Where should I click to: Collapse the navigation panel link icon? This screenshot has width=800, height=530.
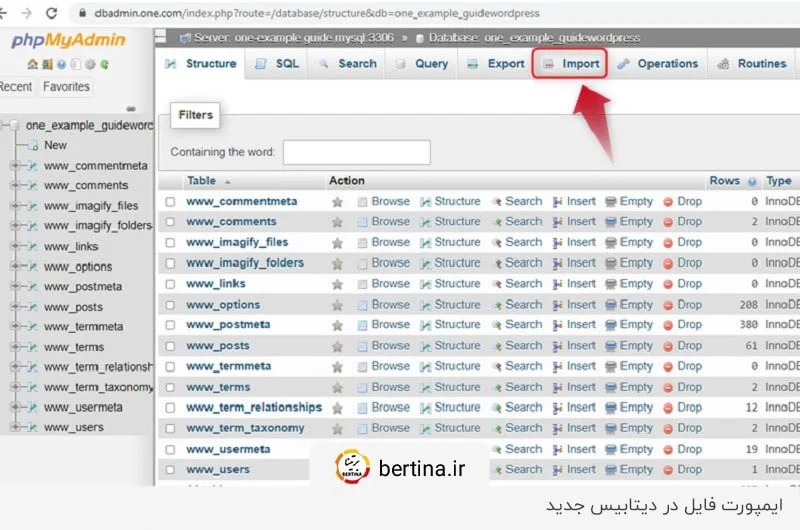click(131, 109)
